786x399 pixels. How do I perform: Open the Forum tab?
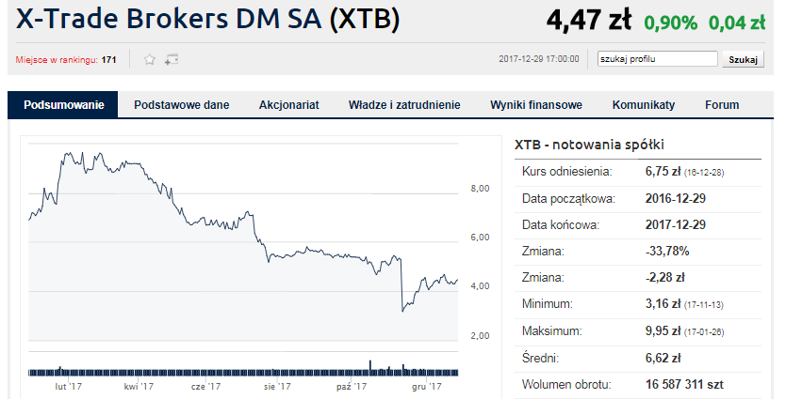(722, 105)
